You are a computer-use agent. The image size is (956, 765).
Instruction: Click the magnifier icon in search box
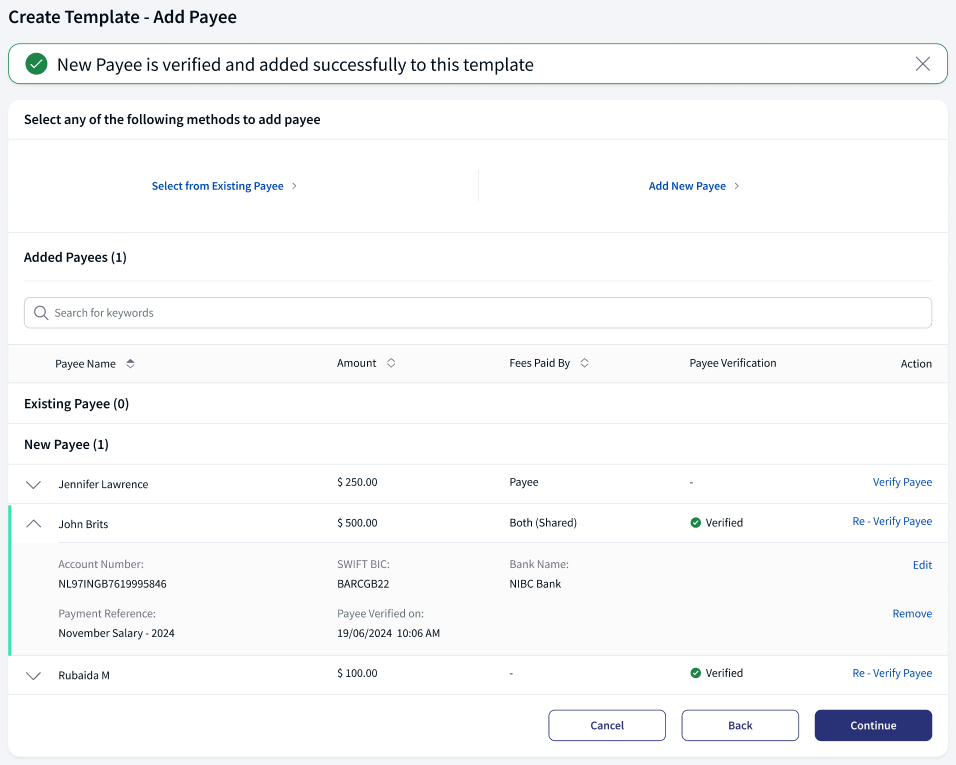tap(41, 313)
